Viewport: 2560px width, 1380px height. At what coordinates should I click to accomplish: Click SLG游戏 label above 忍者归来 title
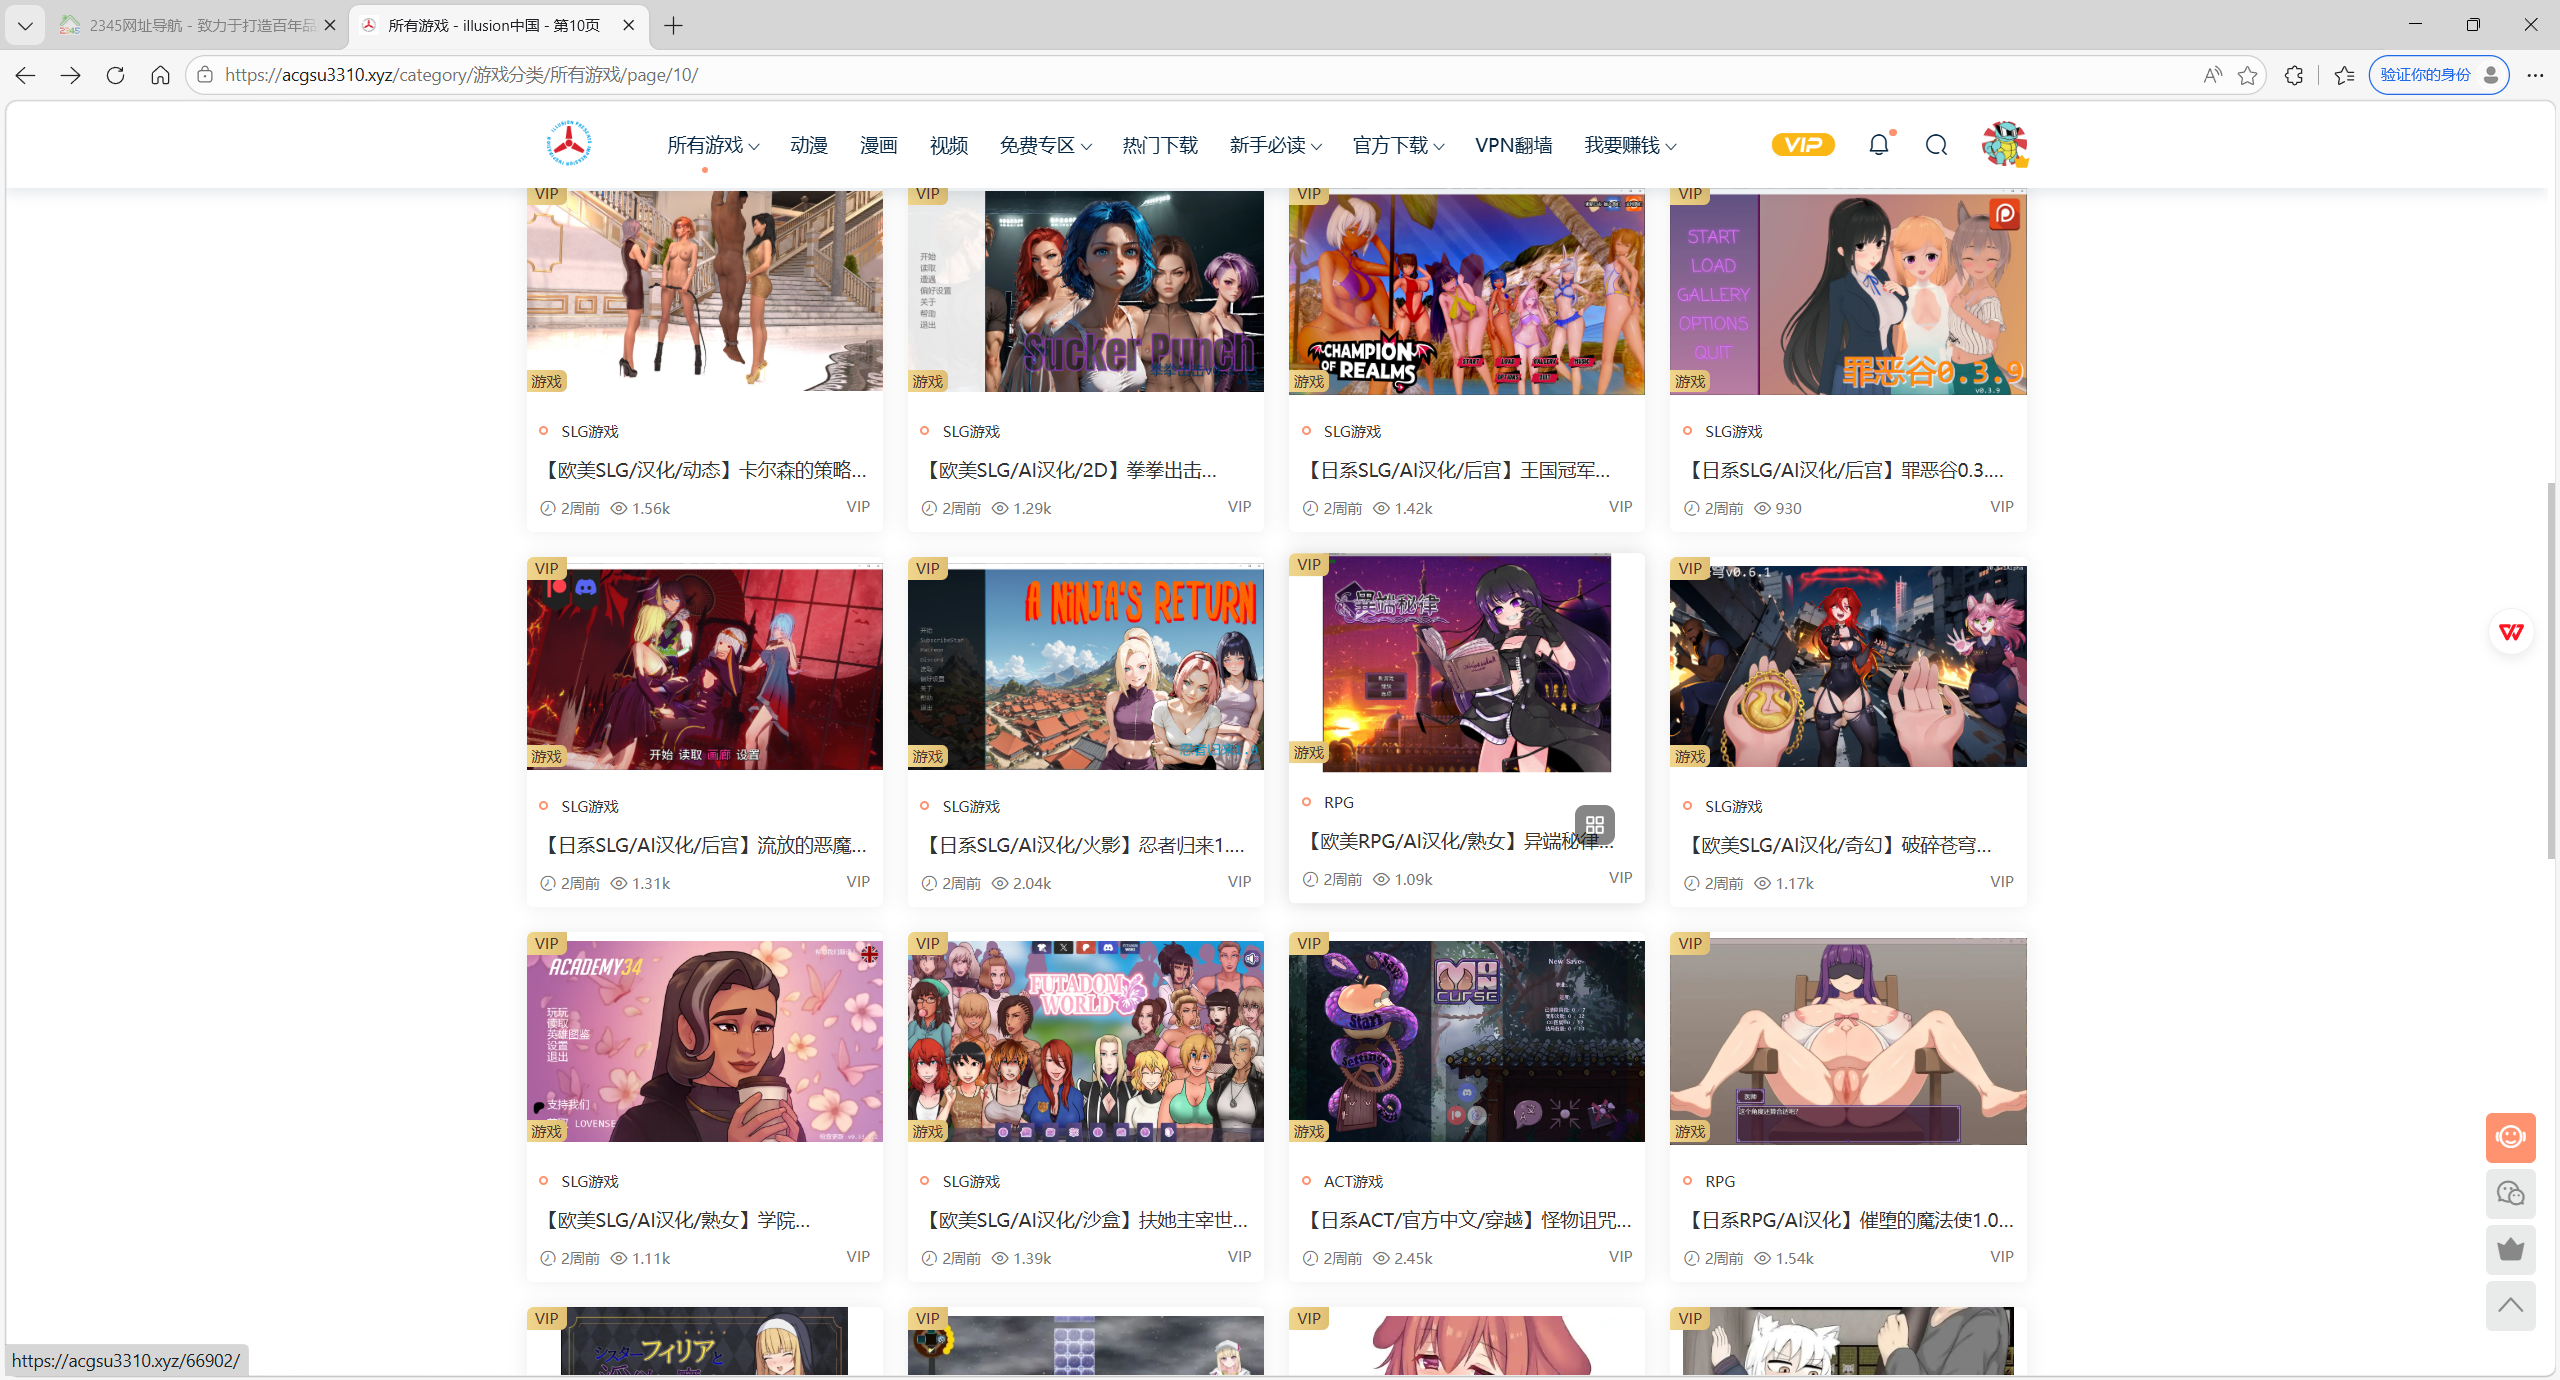tap(971, 806)
